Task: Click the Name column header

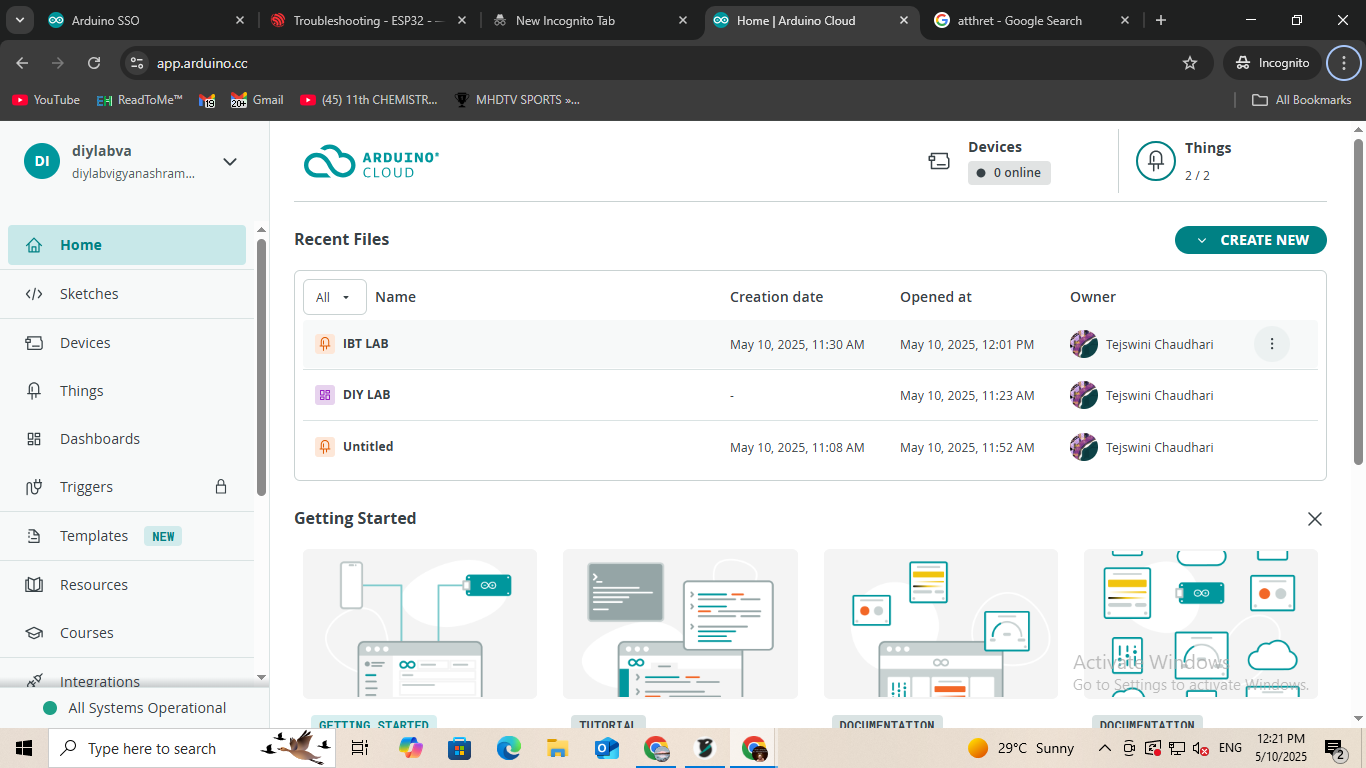Action: click(x=395, y=297)
